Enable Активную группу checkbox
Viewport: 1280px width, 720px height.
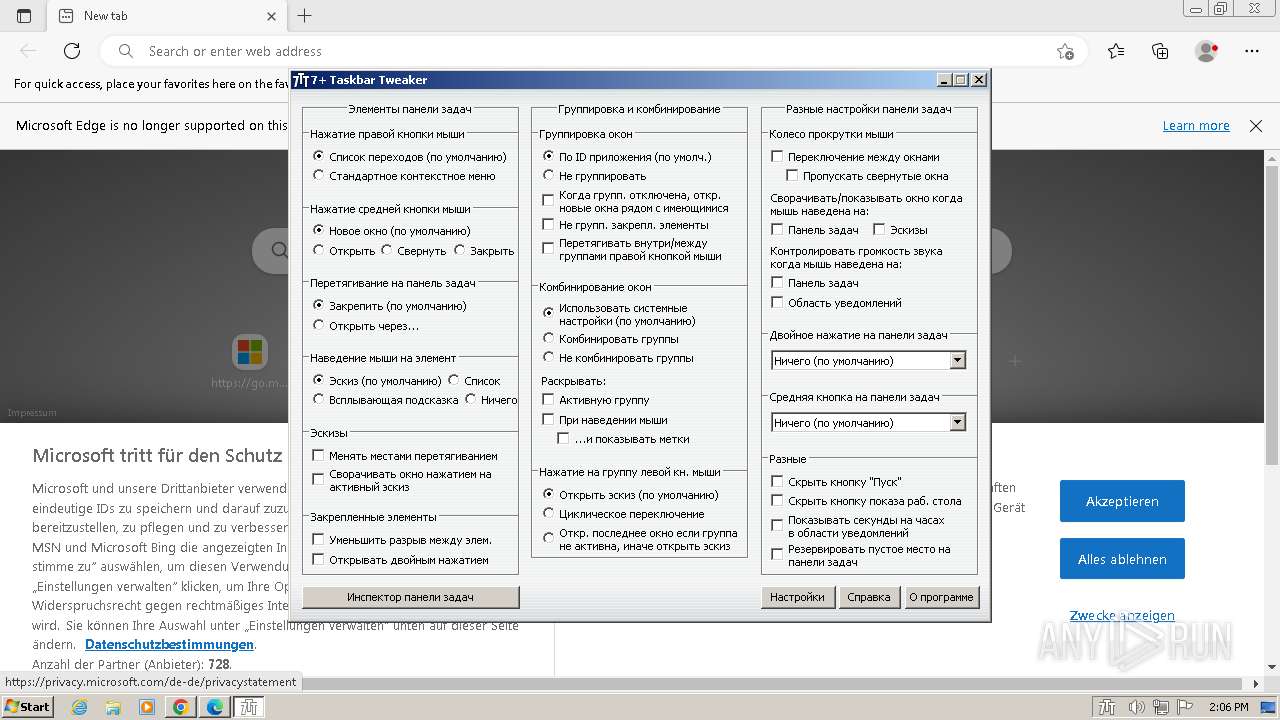click(595, 400)
